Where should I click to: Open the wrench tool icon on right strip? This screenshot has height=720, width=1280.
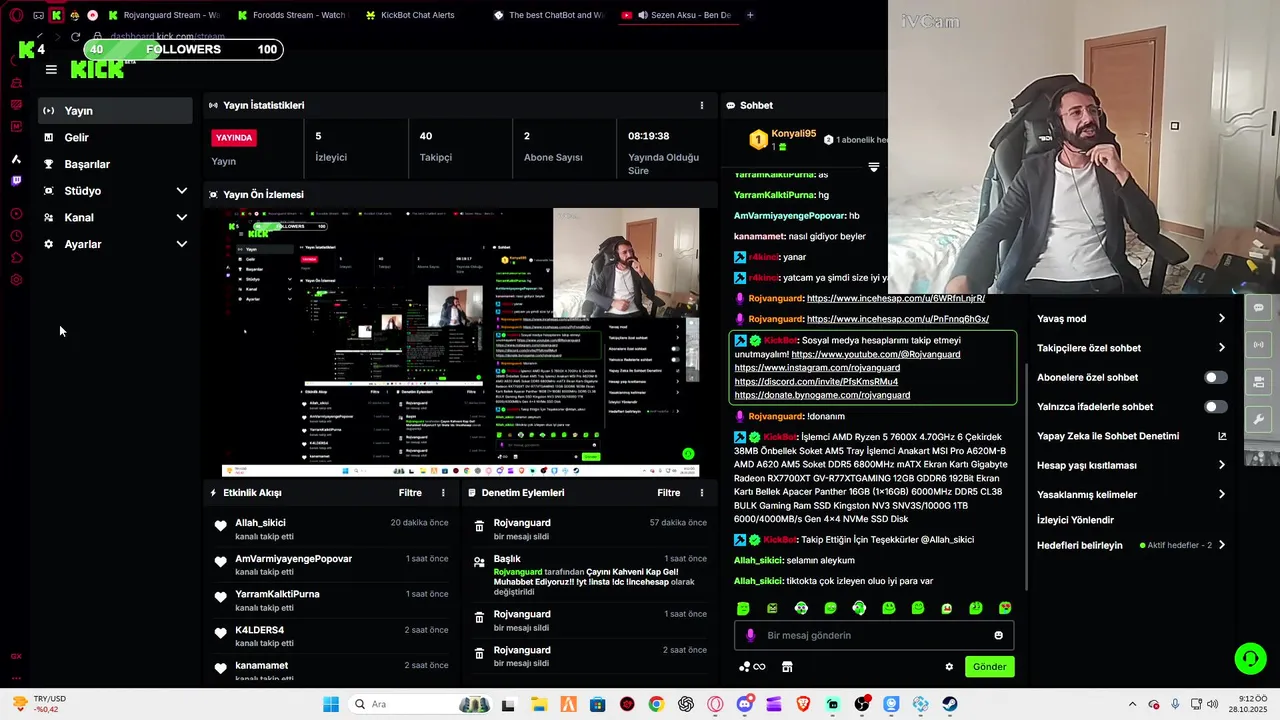(1259, 419)
